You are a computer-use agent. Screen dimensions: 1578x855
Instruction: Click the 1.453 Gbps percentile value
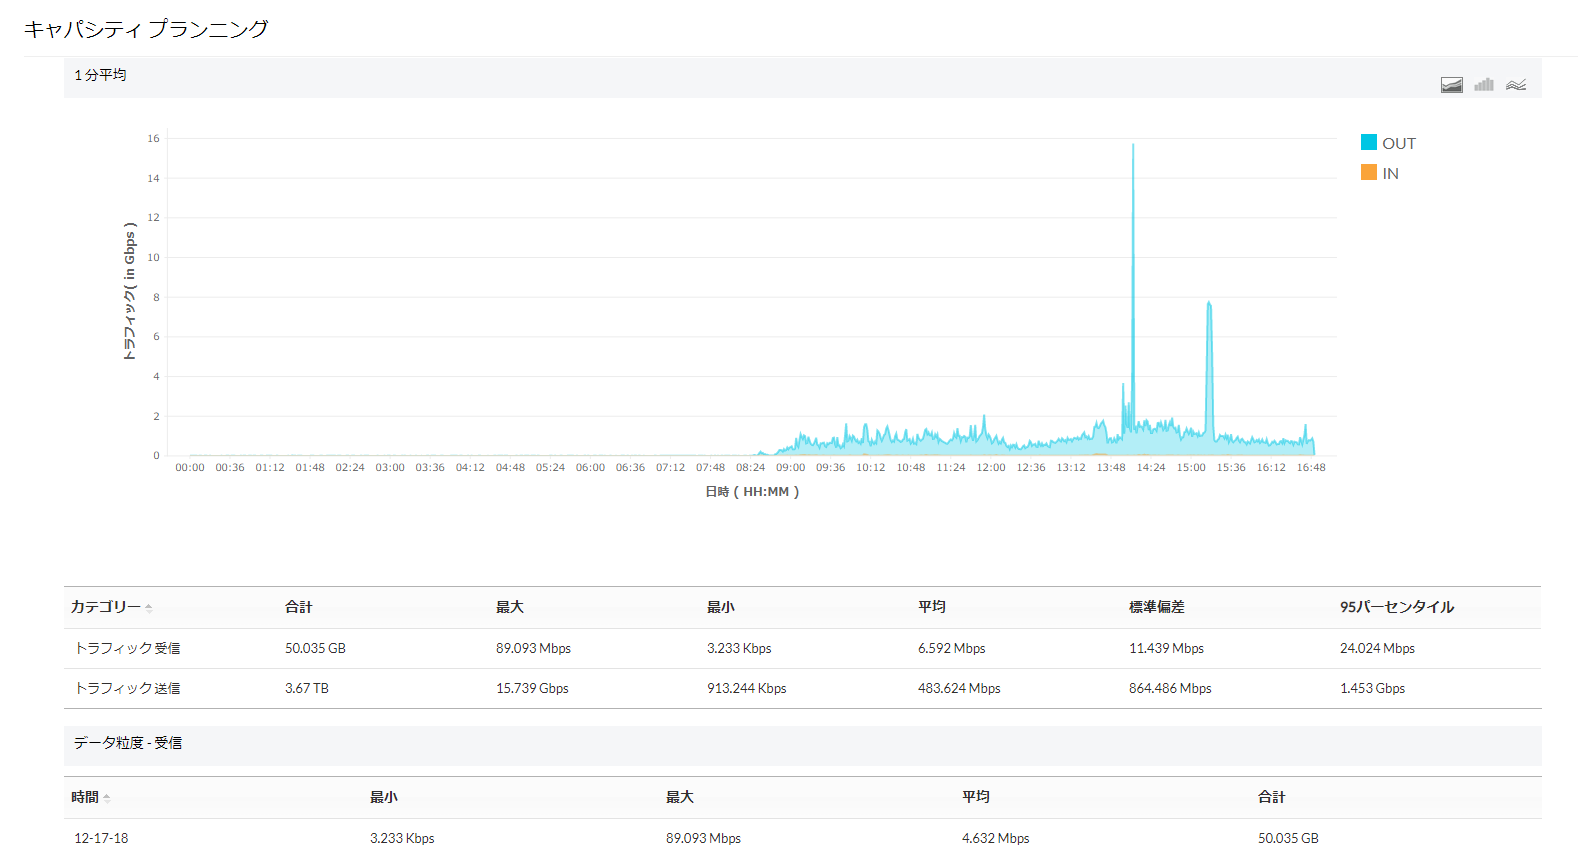coord(1372,688)
